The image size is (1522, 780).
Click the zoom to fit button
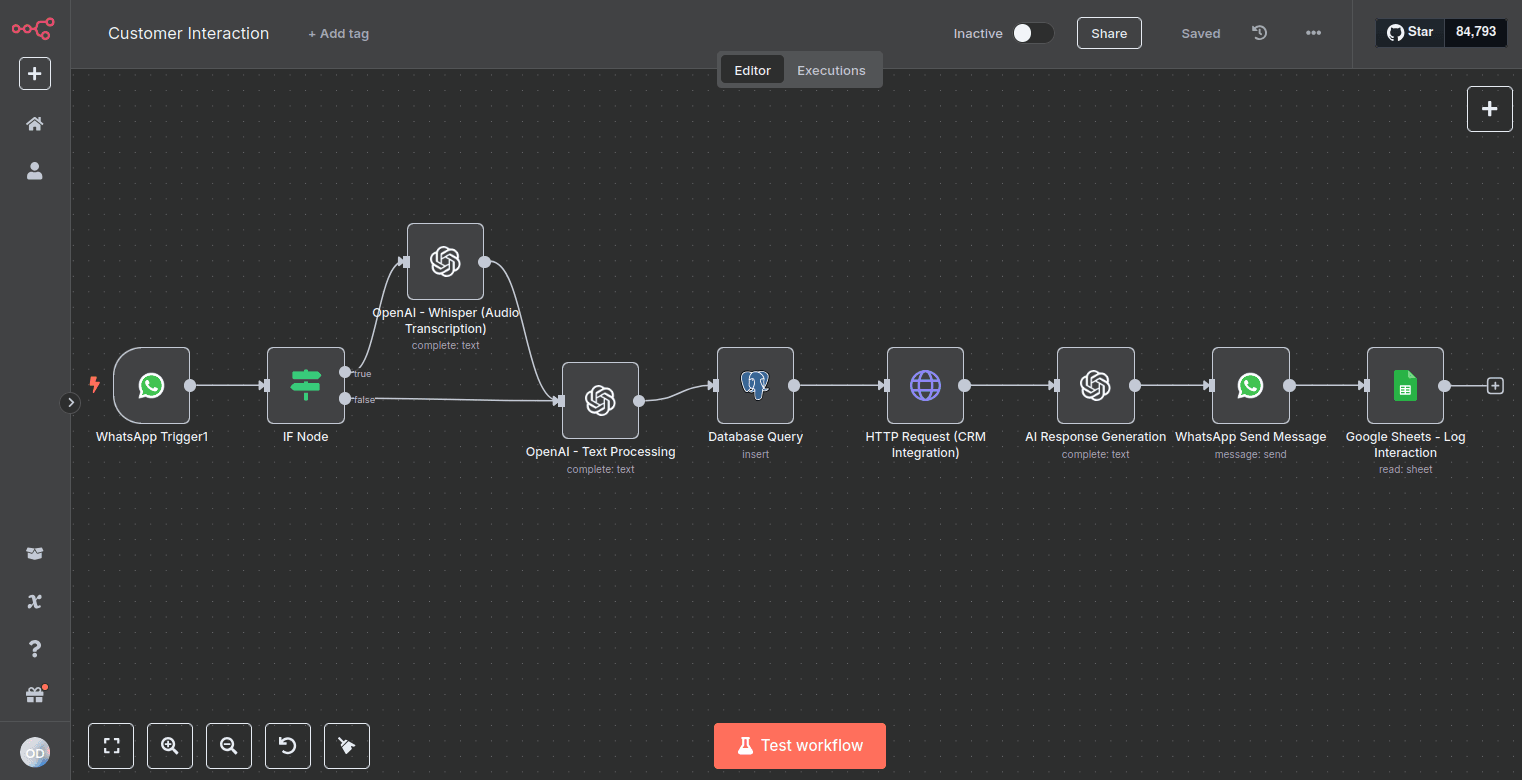[x=111, y=746]
